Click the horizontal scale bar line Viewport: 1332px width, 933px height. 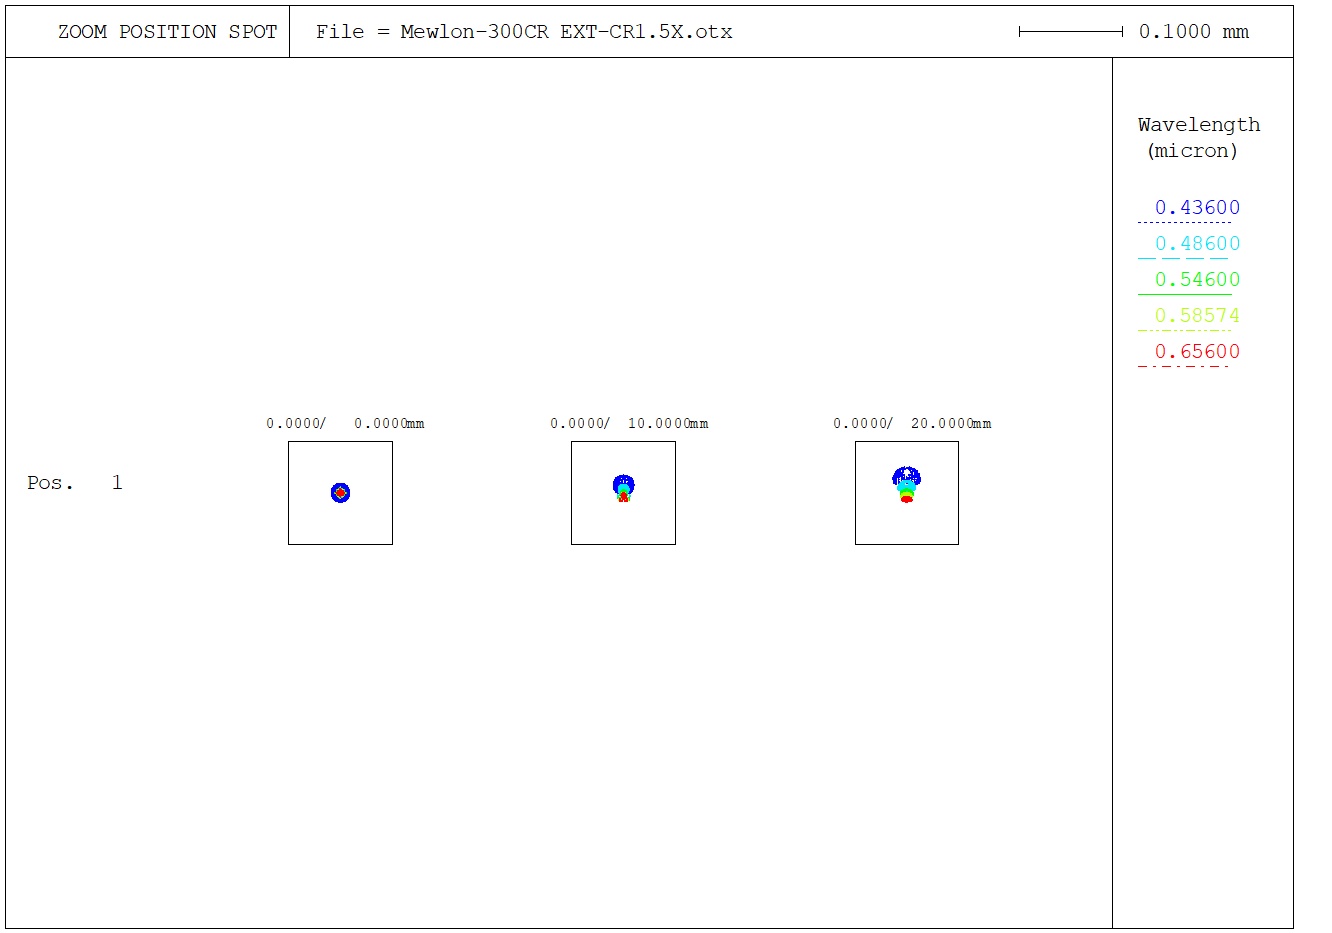pos(1070,32)
